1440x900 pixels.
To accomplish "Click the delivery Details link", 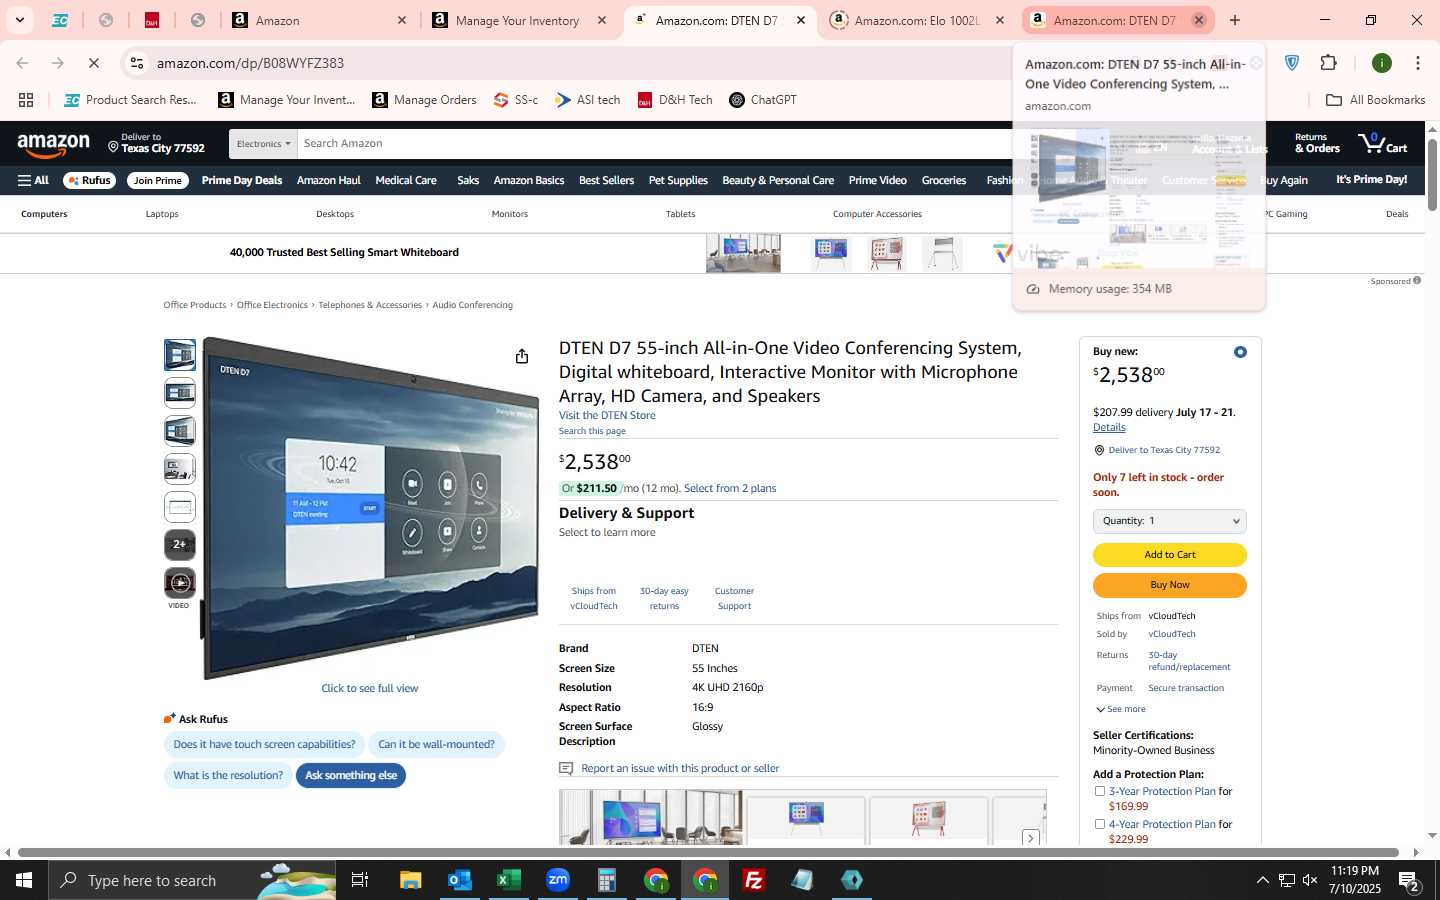I will [1109, 427].
